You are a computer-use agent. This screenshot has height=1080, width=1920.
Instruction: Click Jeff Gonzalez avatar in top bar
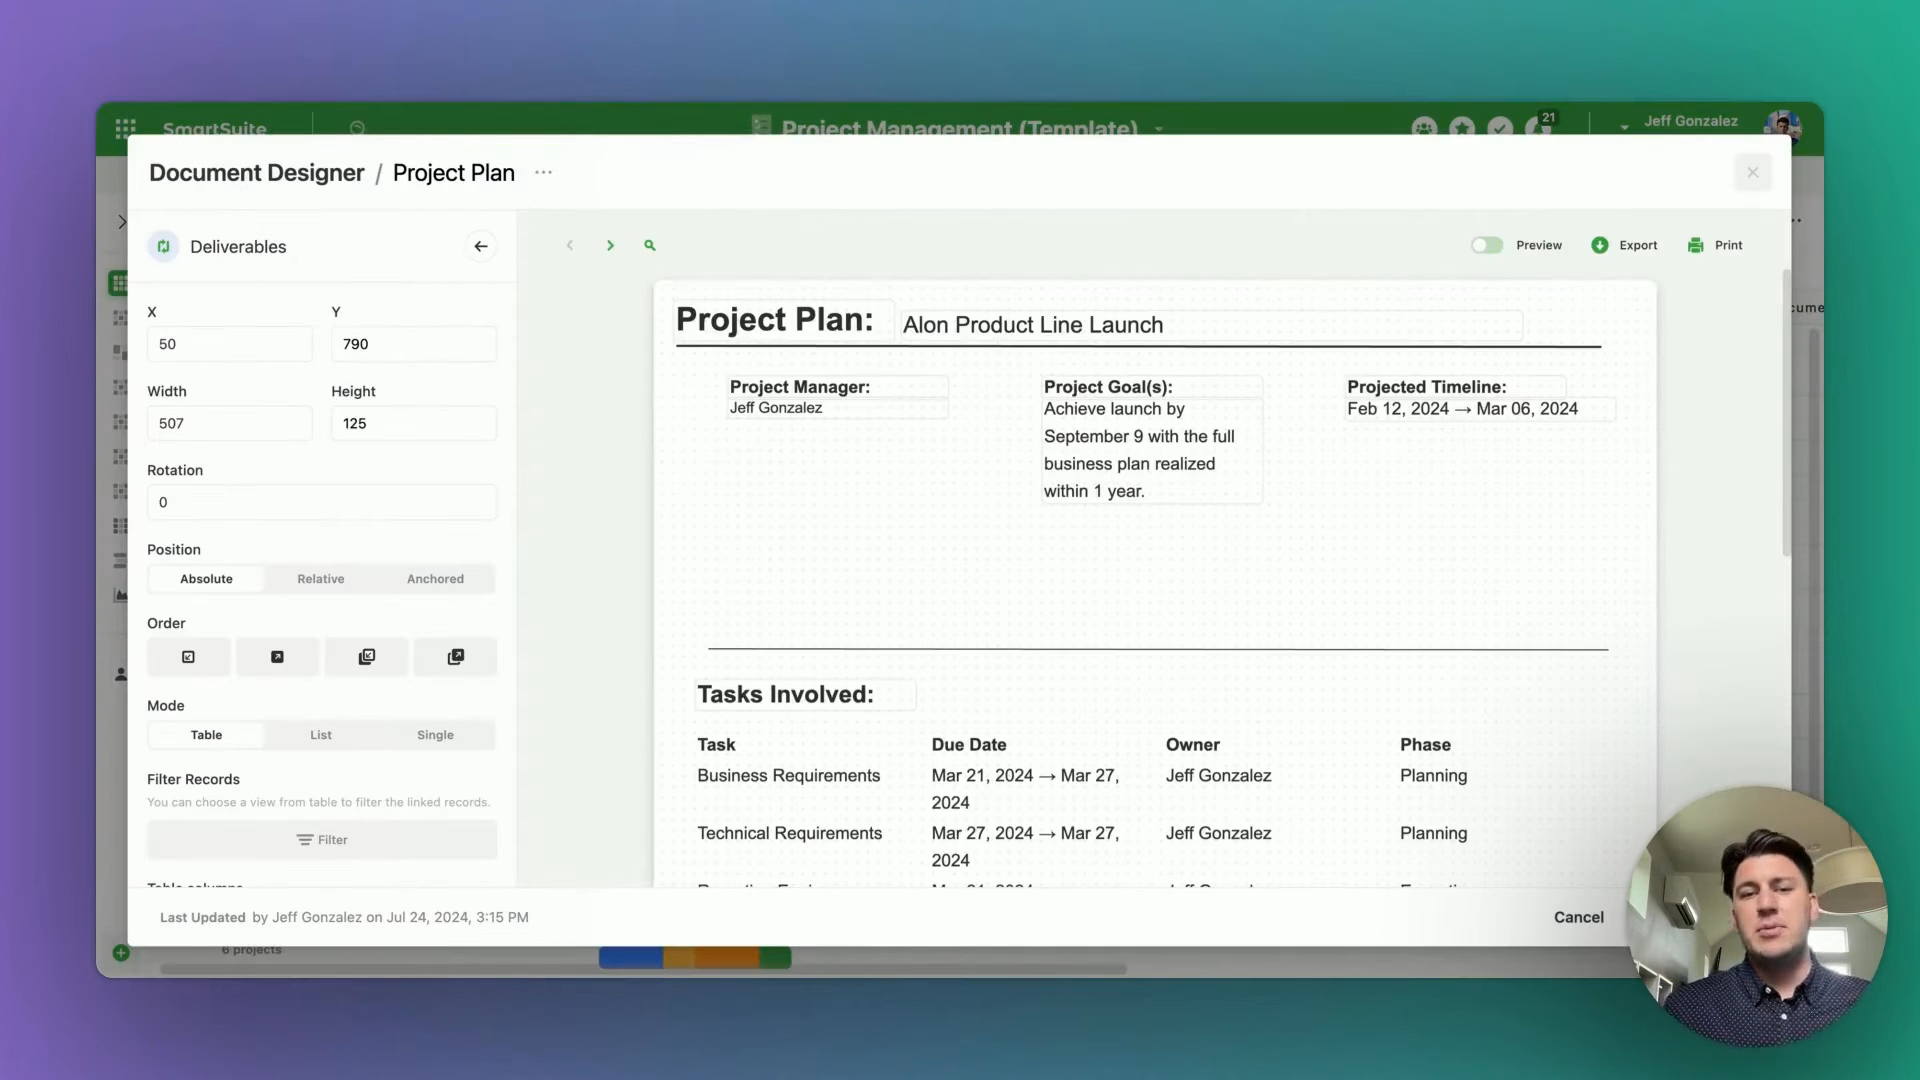pyautogui.click(x=1783, y=127)
